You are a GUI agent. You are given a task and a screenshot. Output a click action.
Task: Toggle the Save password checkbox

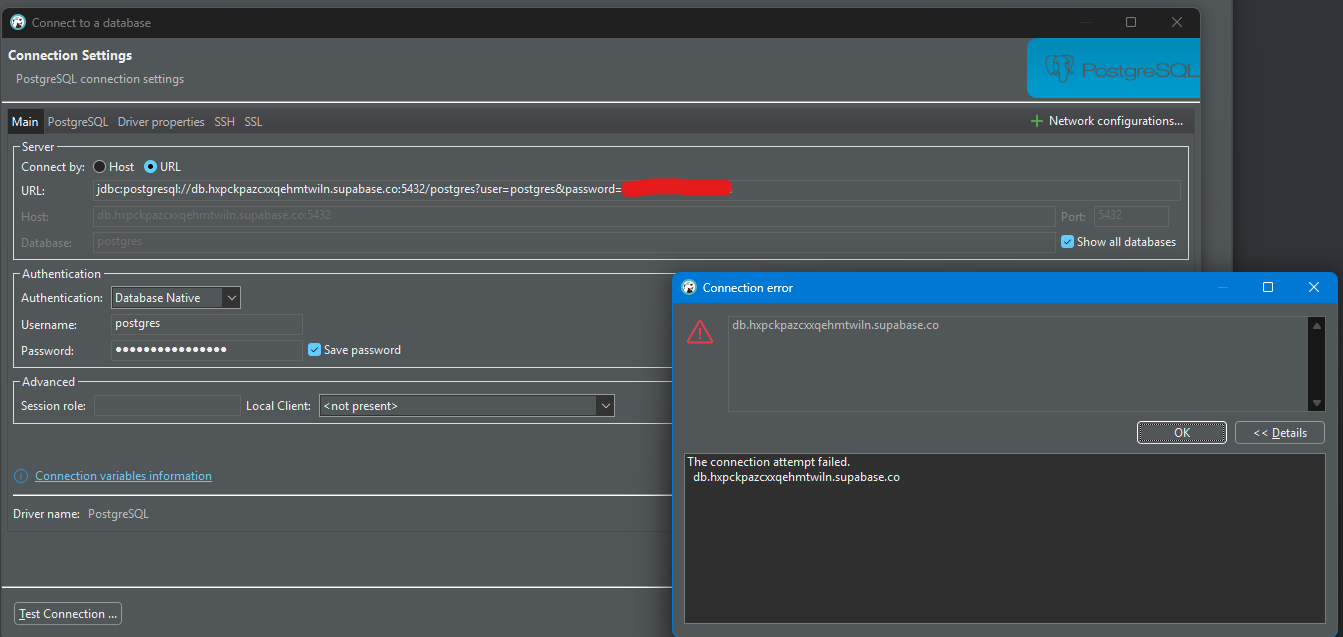314,350
